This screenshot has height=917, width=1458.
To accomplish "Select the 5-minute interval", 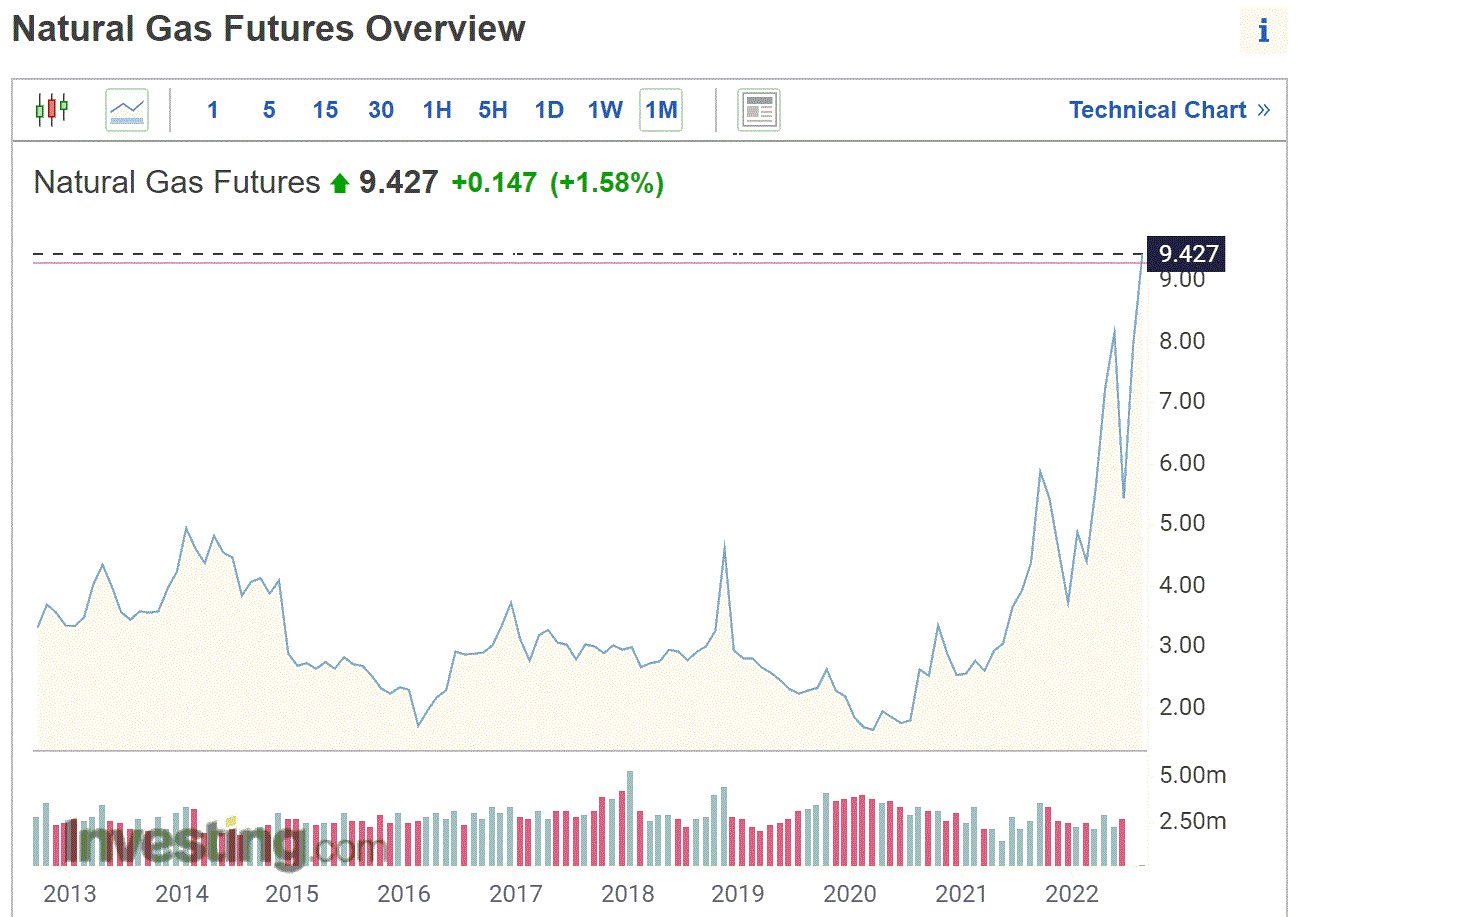I will click(x=269, y=110).
